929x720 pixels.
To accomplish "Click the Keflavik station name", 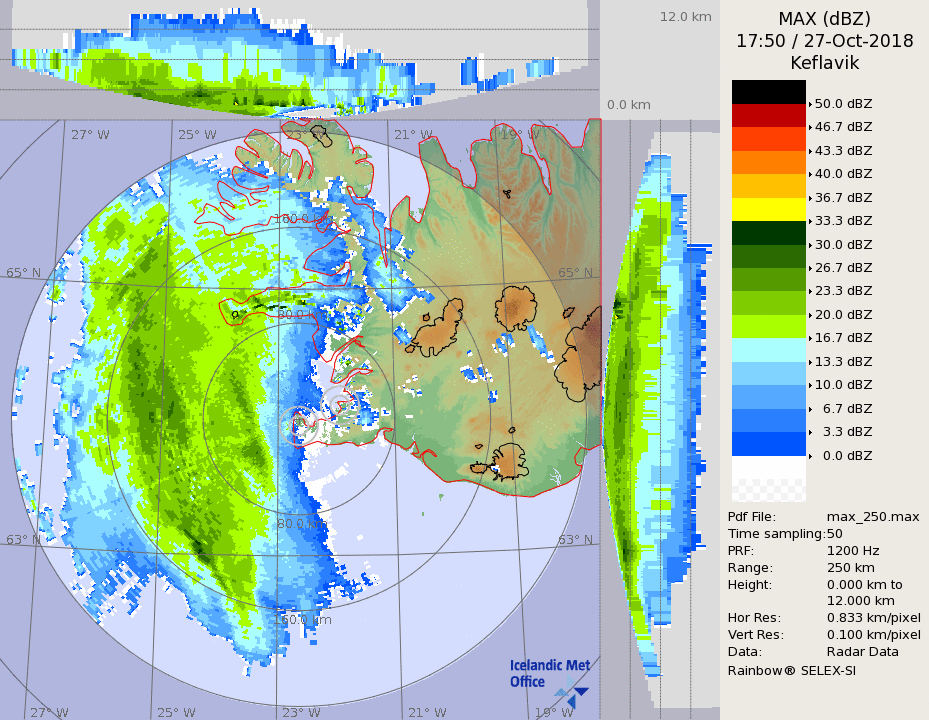I will pos(824,61).
